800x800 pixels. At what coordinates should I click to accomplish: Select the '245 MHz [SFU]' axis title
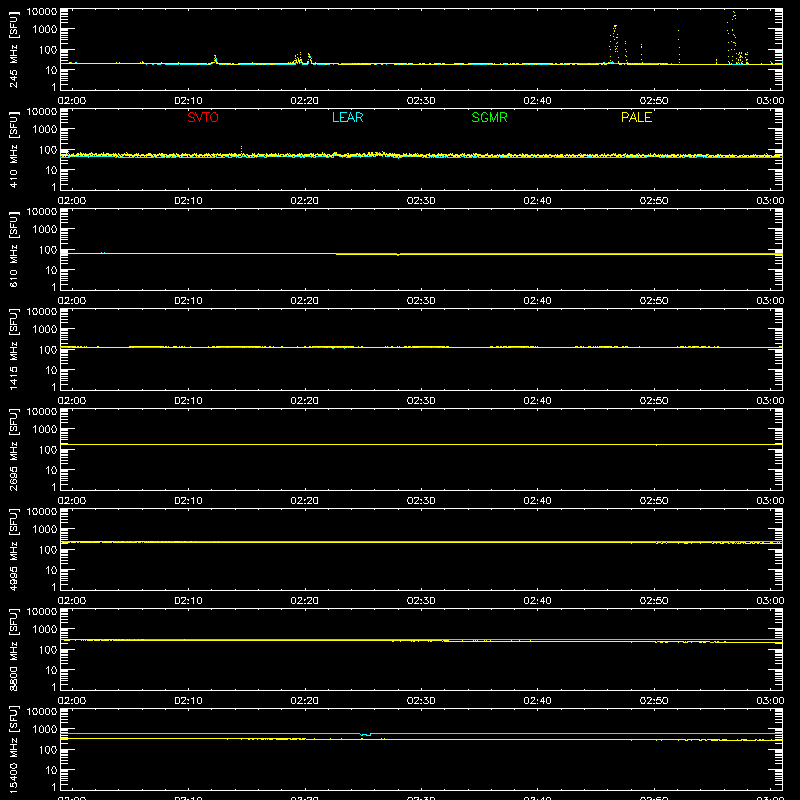click(x=13, y=49)
